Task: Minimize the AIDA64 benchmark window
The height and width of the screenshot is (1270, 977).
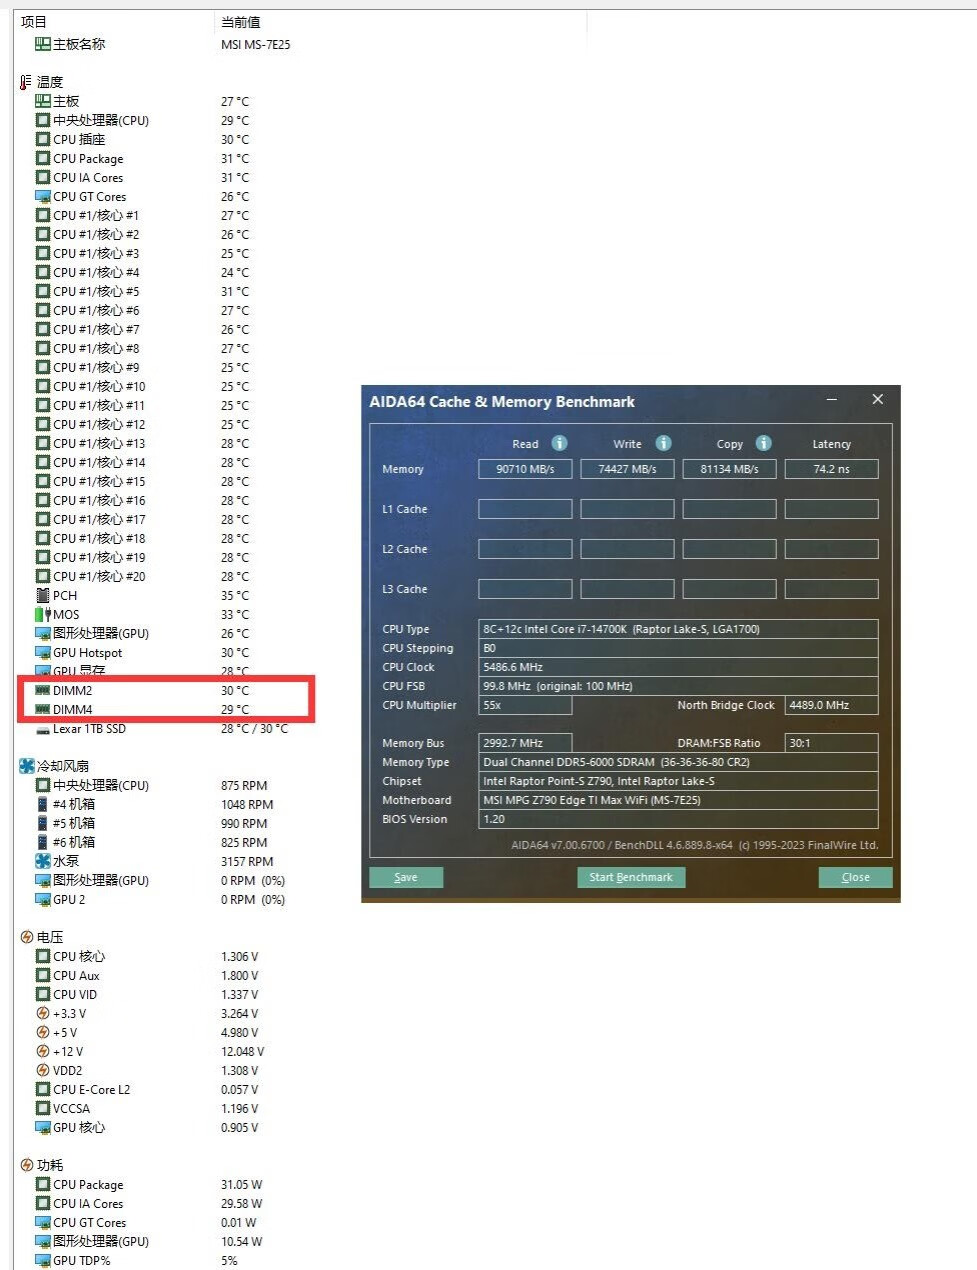Action: (x=832, y=400)
